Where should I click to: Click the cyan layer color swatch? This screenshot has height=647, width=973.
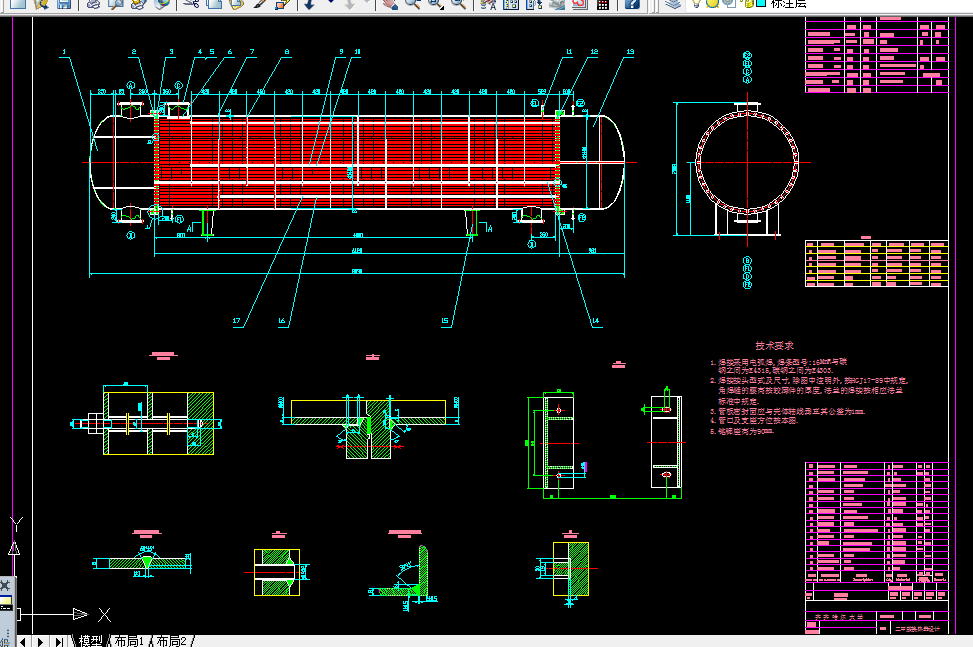coord(761,3)
